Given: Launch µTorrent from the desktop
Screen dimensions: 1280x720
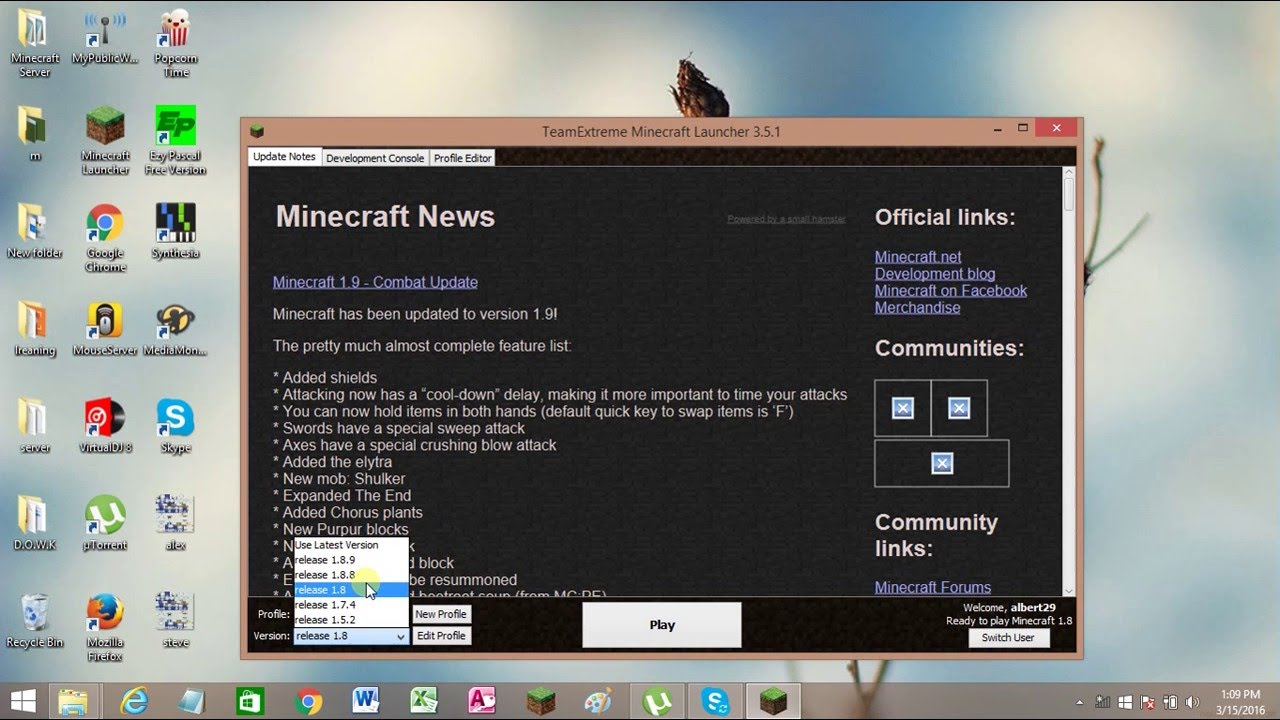Looking at the screenshot, I should coord(105,524).
